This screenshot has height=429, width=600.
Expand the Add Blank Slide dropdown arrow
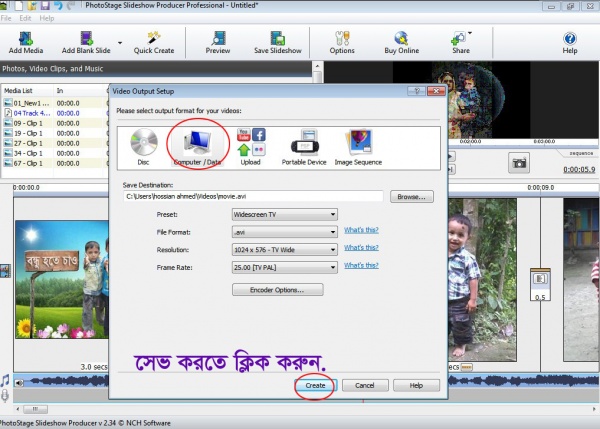(120, 43)
